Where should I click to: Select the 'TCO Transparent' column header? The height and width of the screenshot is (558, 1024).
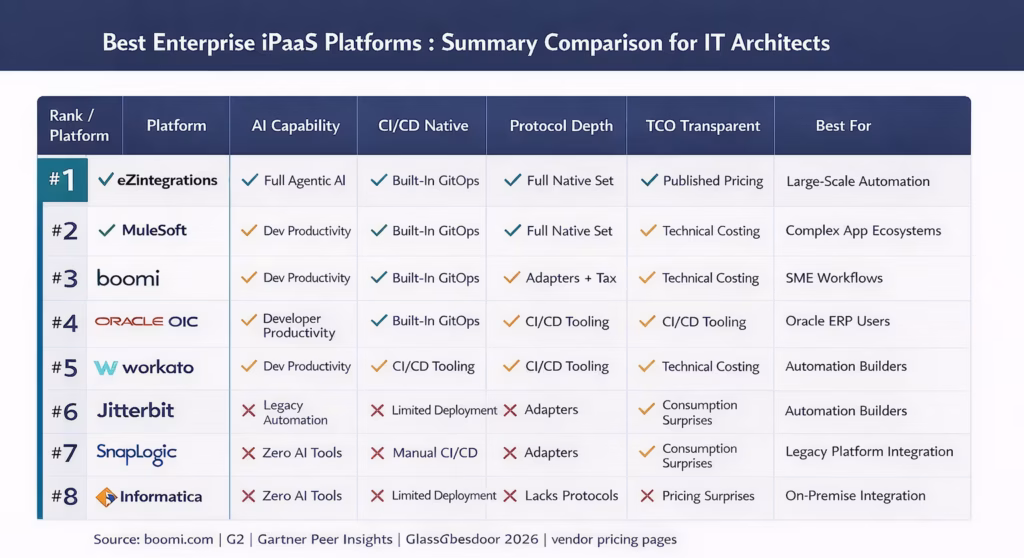703,125
